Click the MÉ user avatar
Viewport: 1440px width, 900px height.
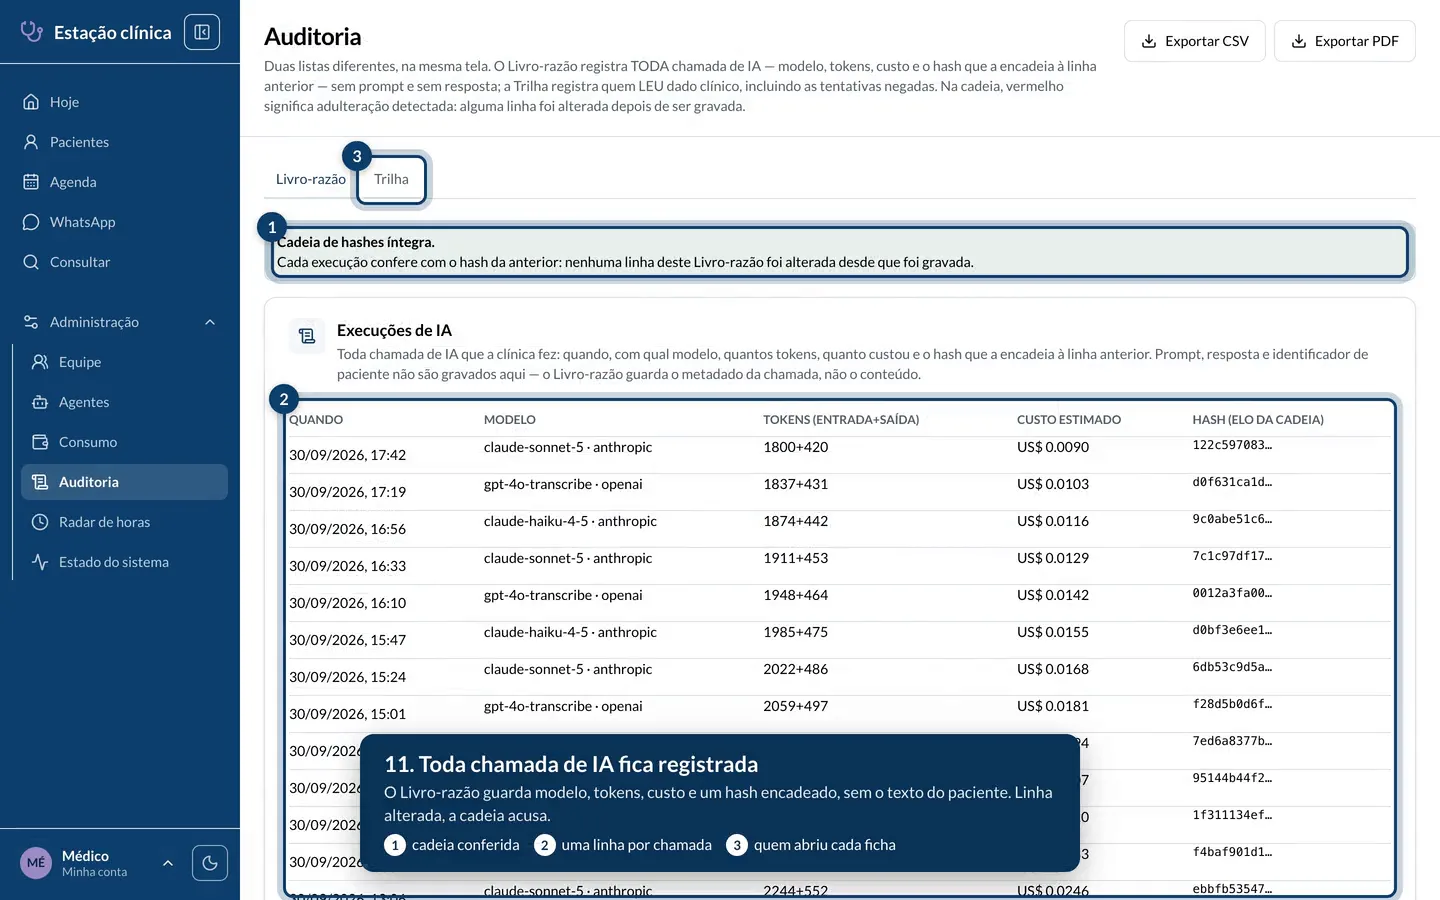coord(36,863)
